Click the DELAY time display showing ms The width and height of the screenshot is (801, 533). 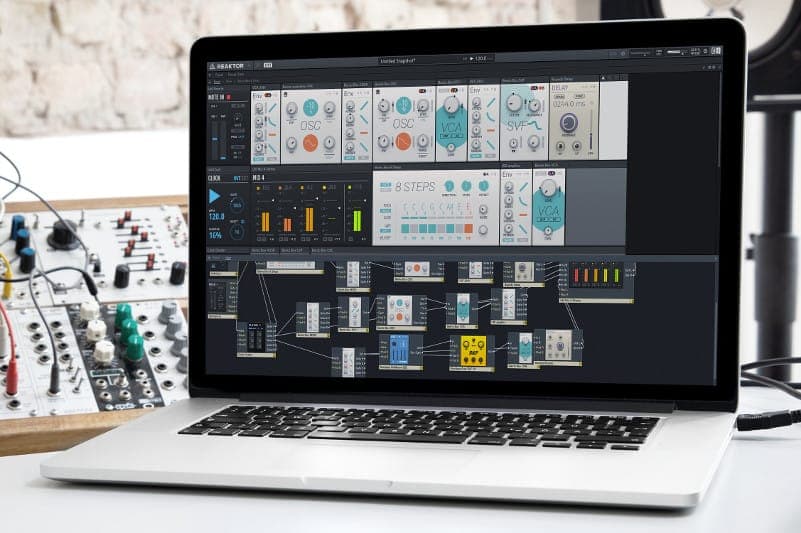[x=569, y=104]
